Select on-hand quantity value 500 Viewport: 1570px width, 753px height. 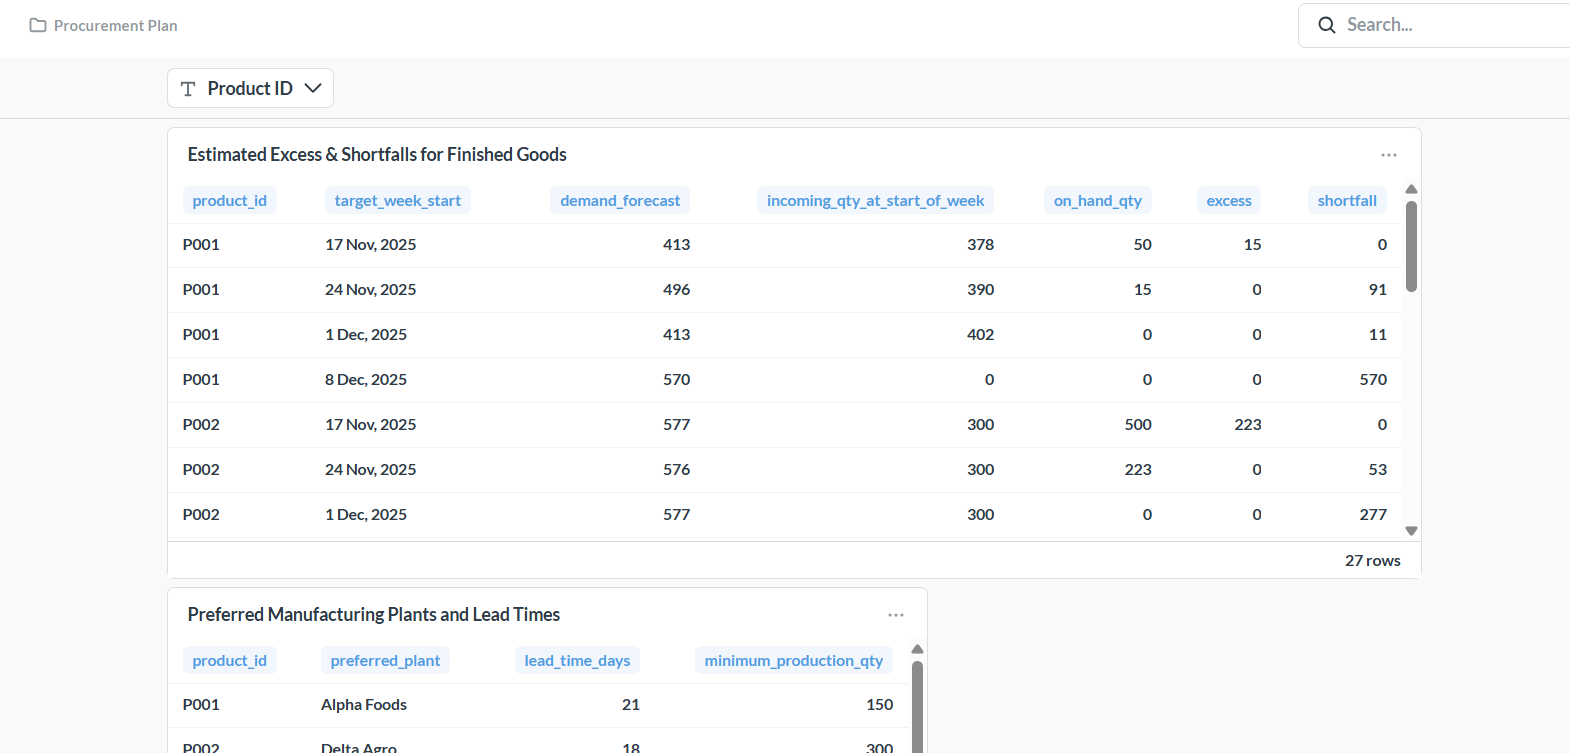[1138, 425]
